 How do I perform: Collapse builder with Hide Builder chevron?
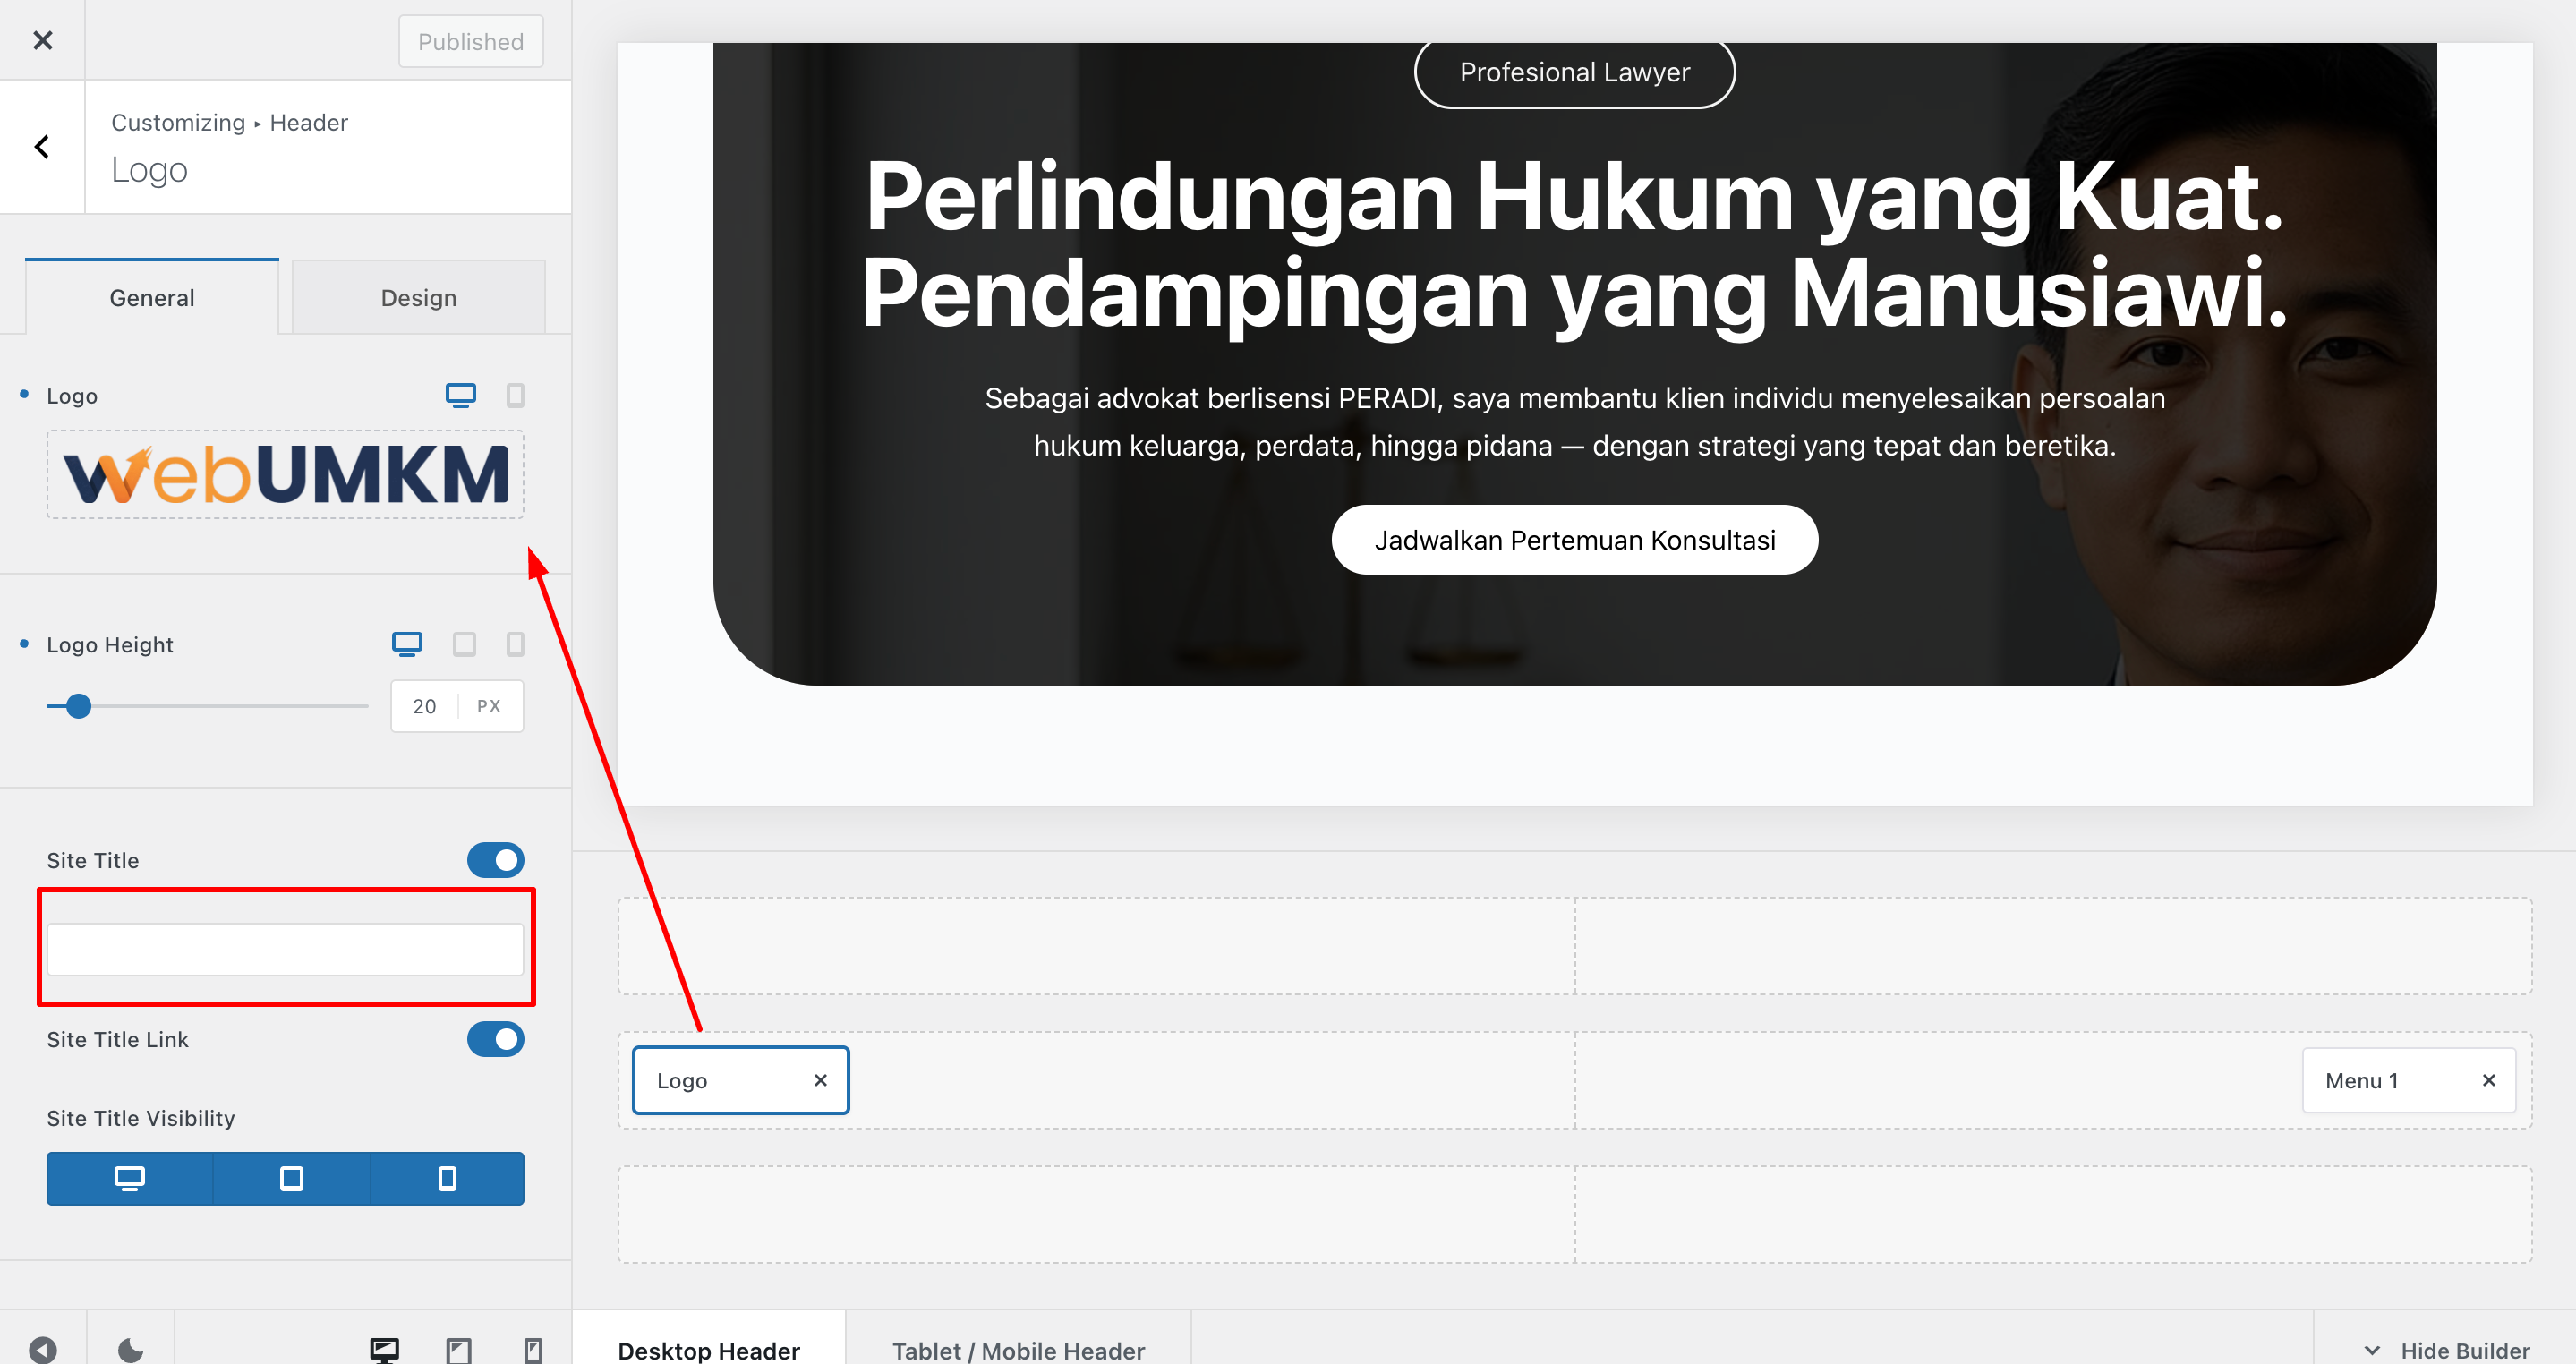[x=2371, y=1350]
